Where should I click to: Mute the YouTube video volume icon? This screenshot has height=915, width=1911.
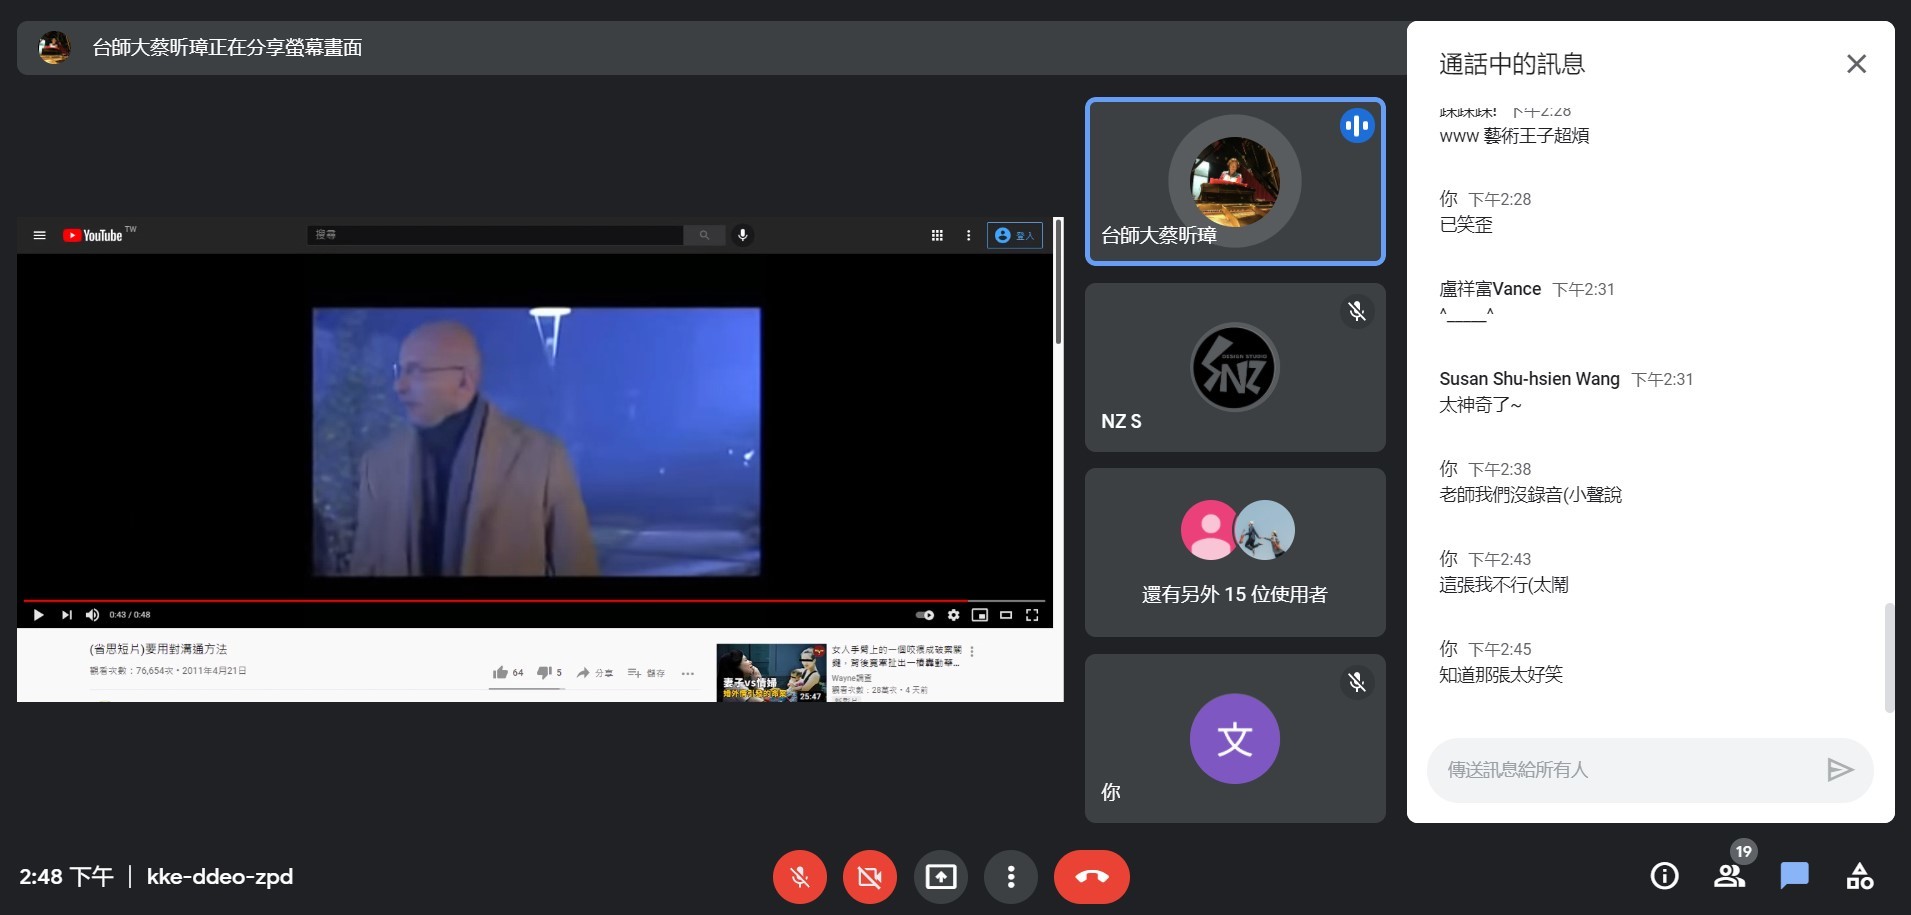[92, 615]
